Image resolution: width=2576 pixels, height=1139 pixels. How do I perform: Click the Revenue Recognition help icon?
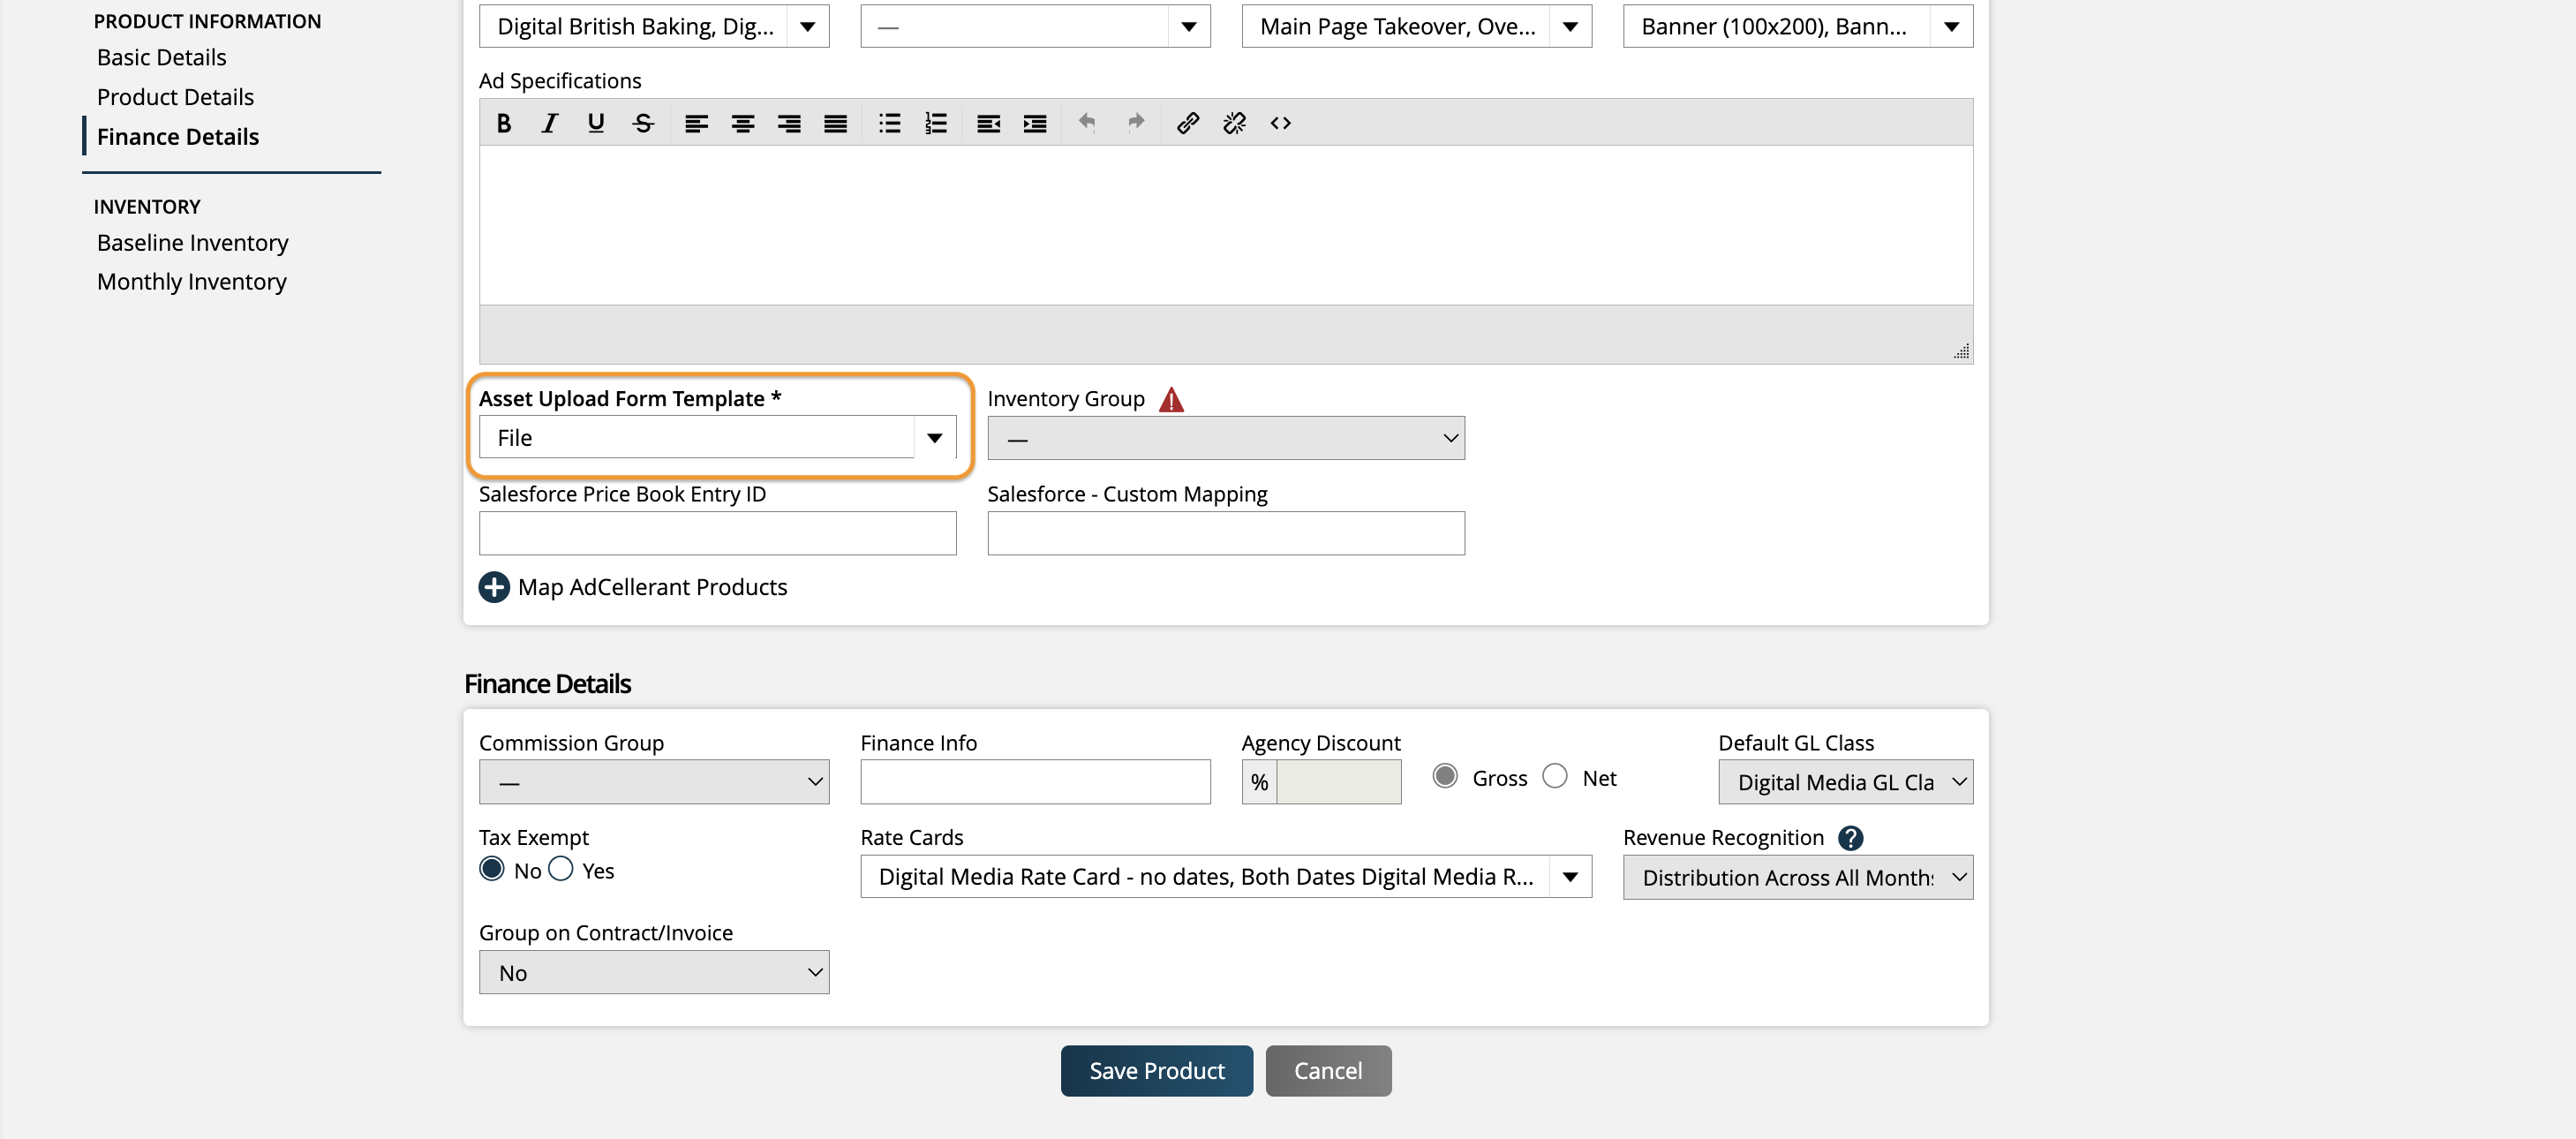(x=1850, y=838)
